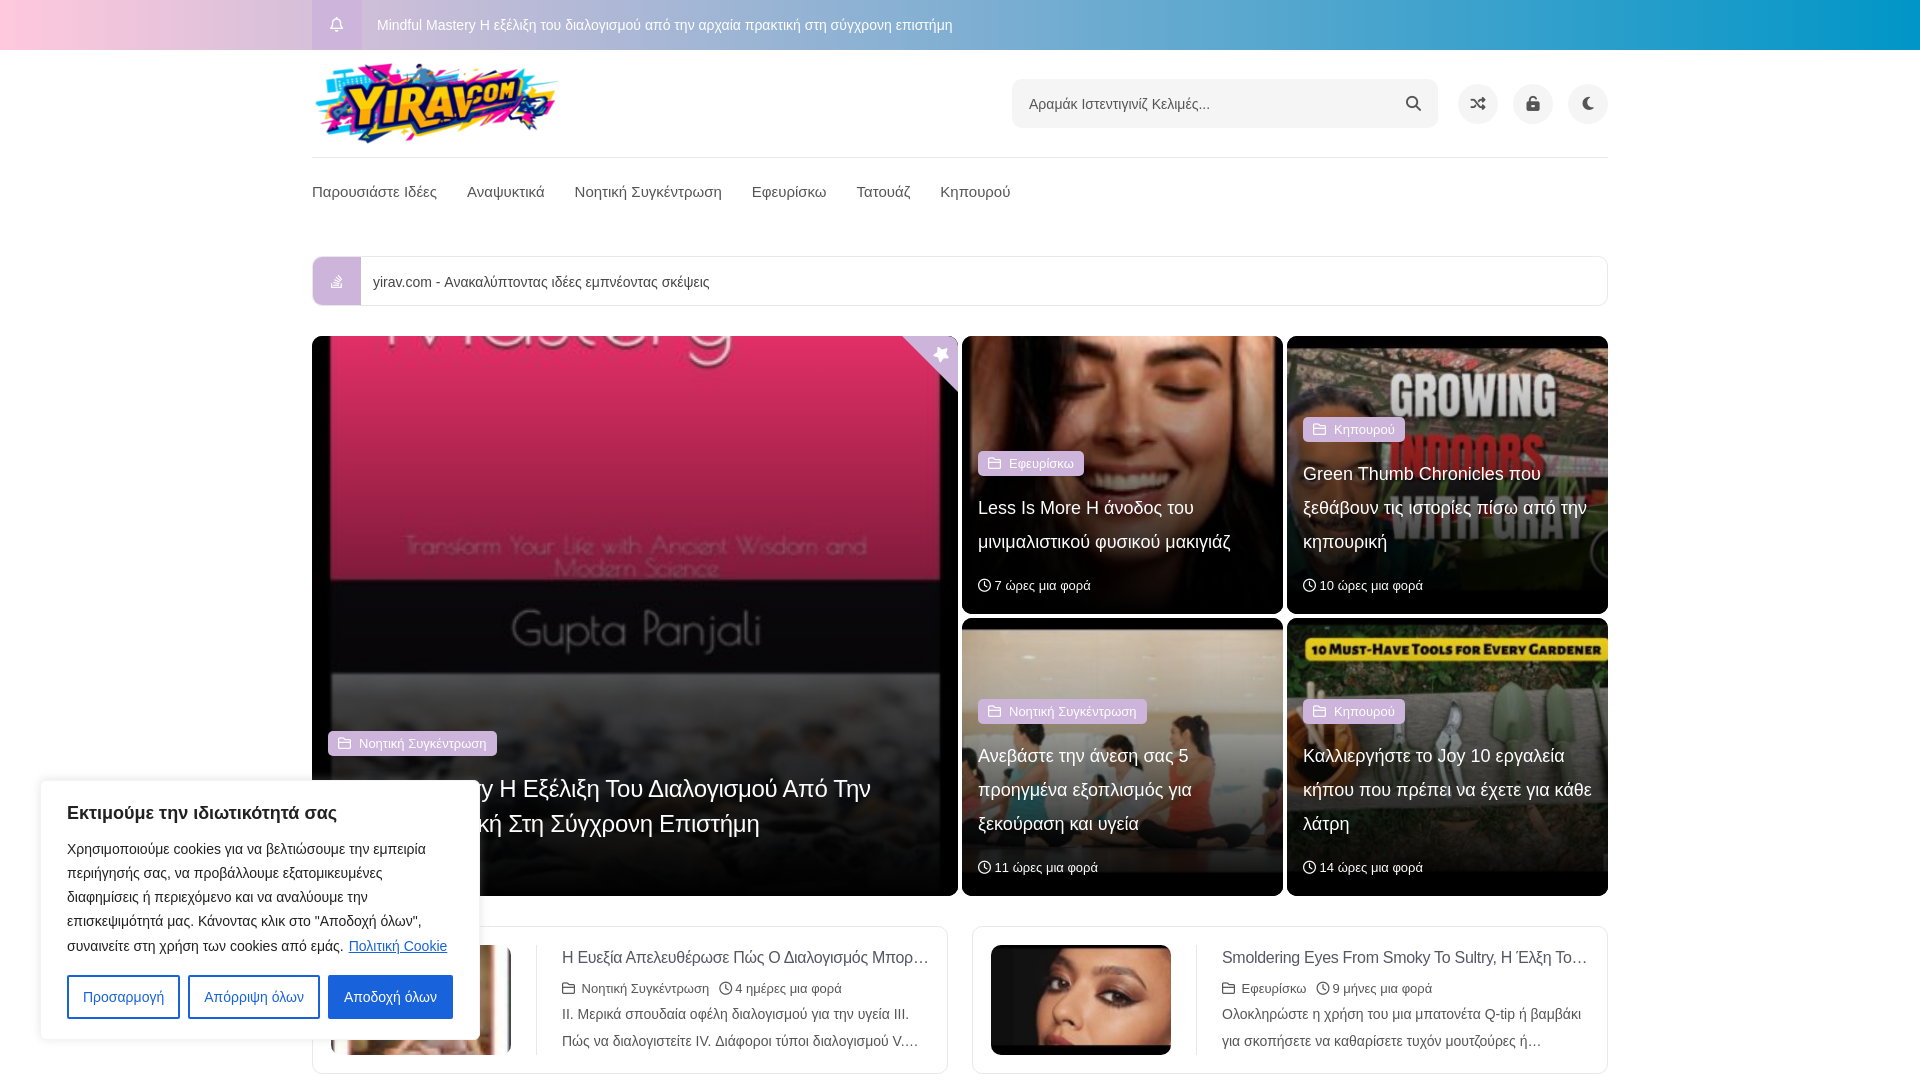Viewport: 1920px width, 1080px height.
Task: Click Εφευρίσκω category under Smoldering Eyes post
Action: point(1273,989)
